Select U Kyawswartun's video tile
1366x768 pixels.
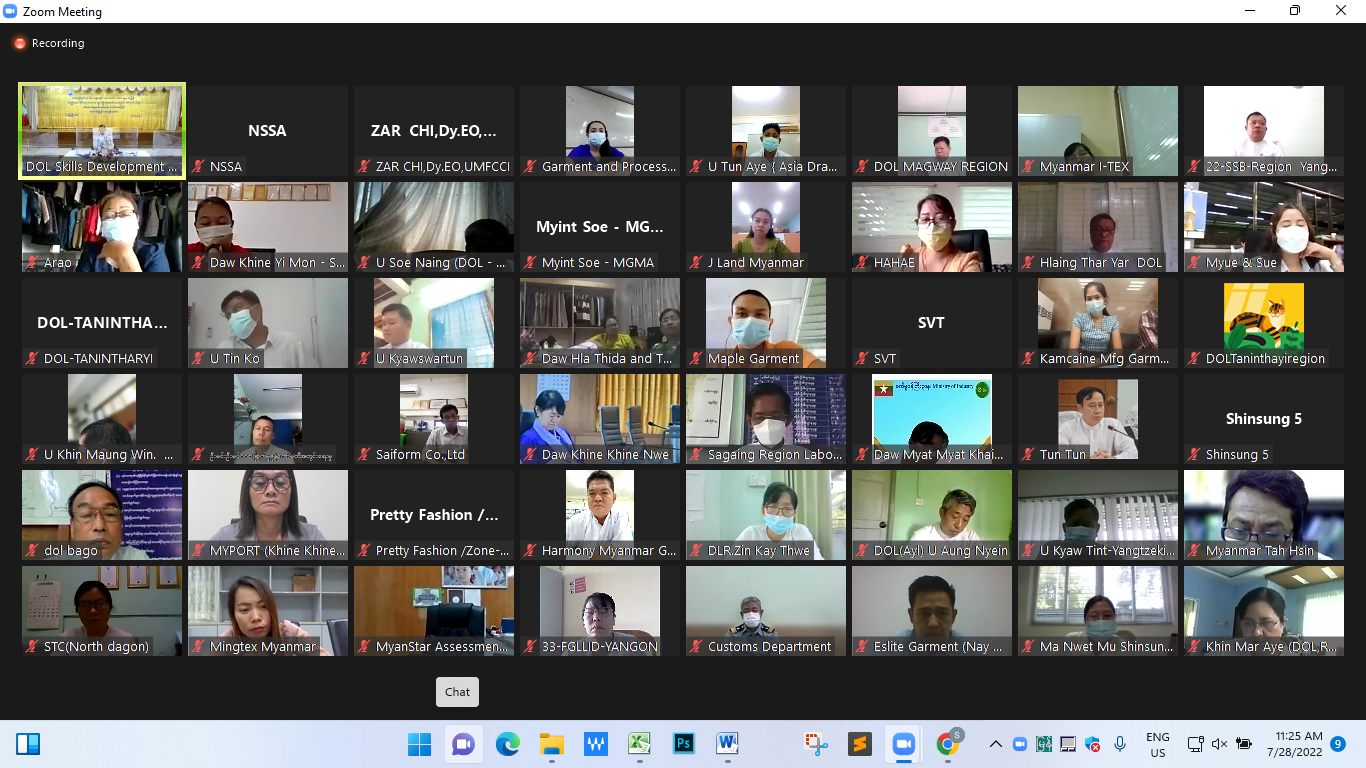tap(434, 323)
